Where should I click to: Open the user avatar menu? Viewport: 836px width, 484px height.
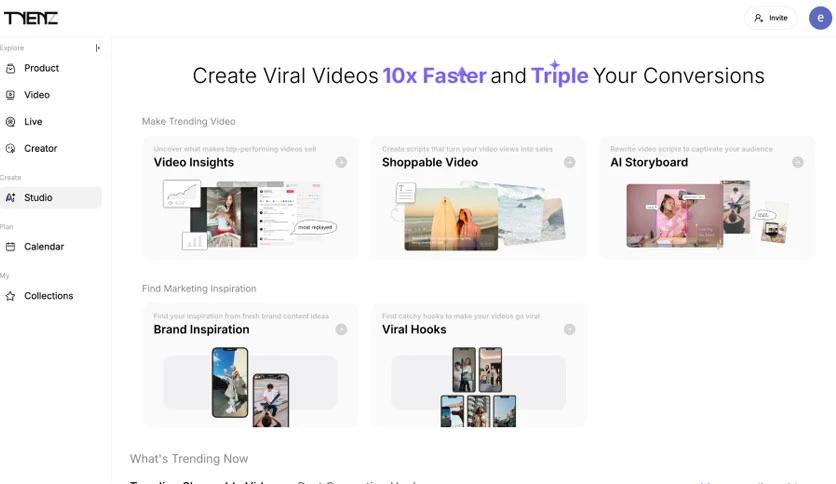(820, 18)
